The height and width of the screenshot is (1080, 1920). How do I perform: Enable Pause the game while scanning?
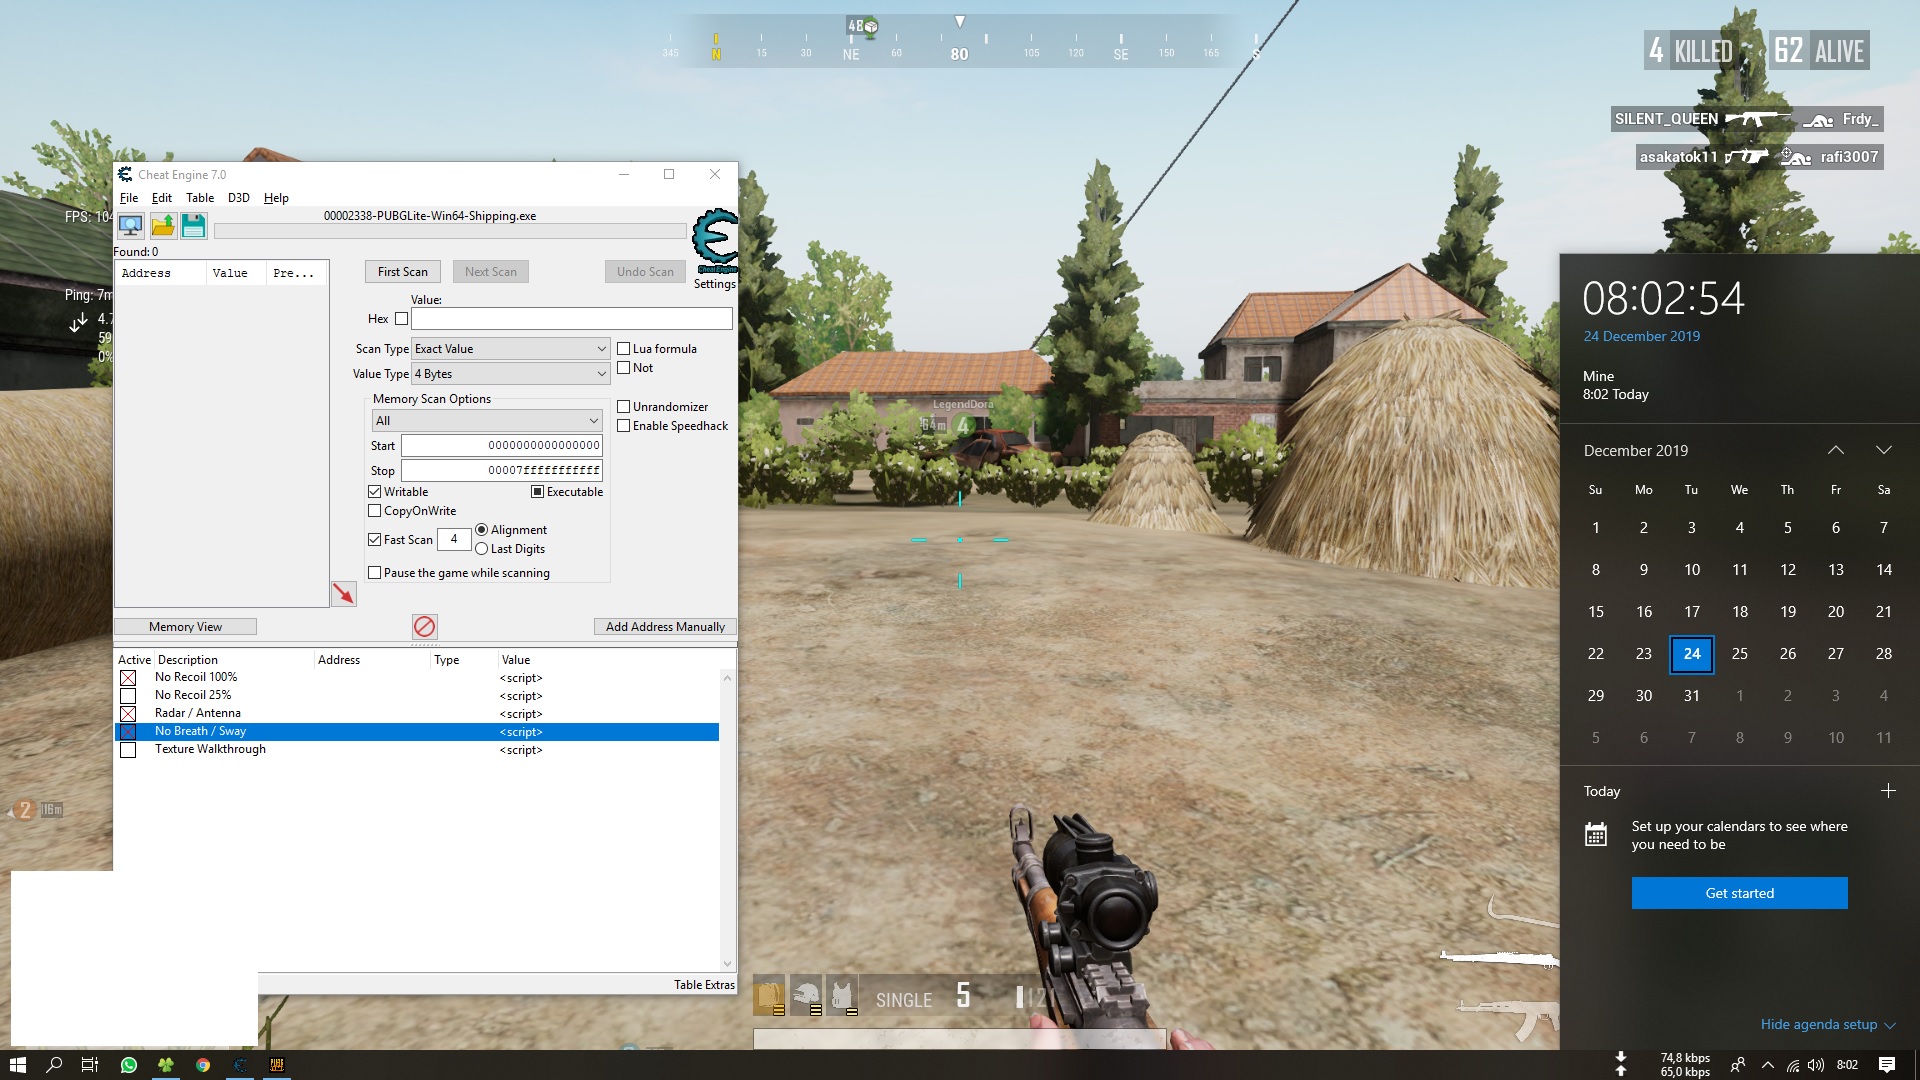click(375, 573)
